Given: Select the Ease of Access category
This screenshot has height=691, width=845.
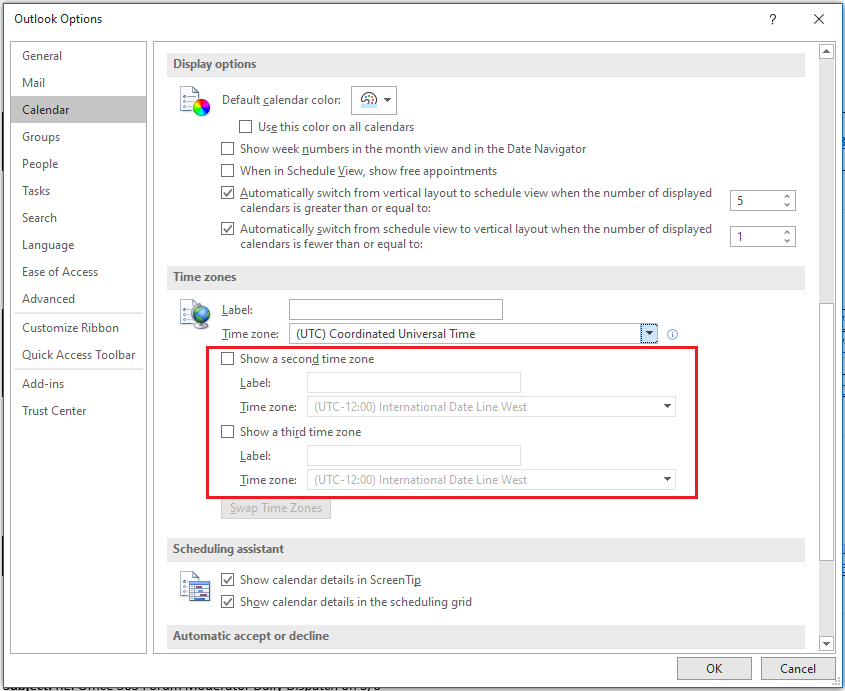Looking at the screenshot, I should coord(78,272).
